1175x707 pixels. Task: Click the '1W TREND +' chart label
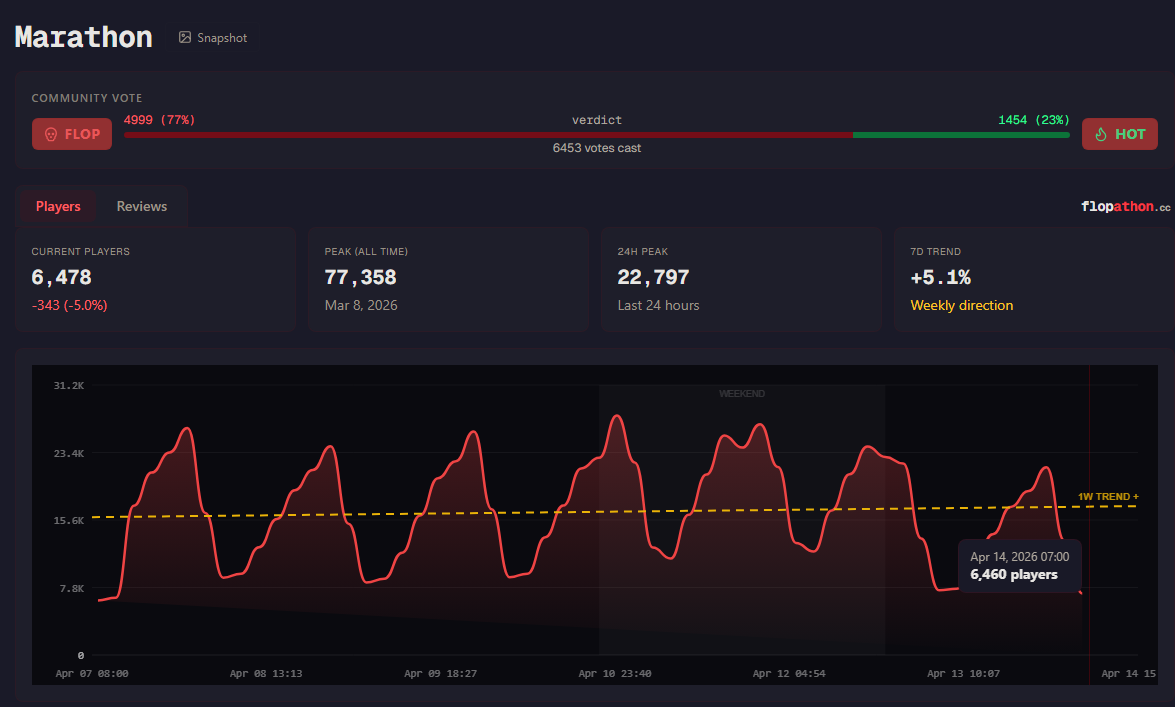click(1108, 496)
